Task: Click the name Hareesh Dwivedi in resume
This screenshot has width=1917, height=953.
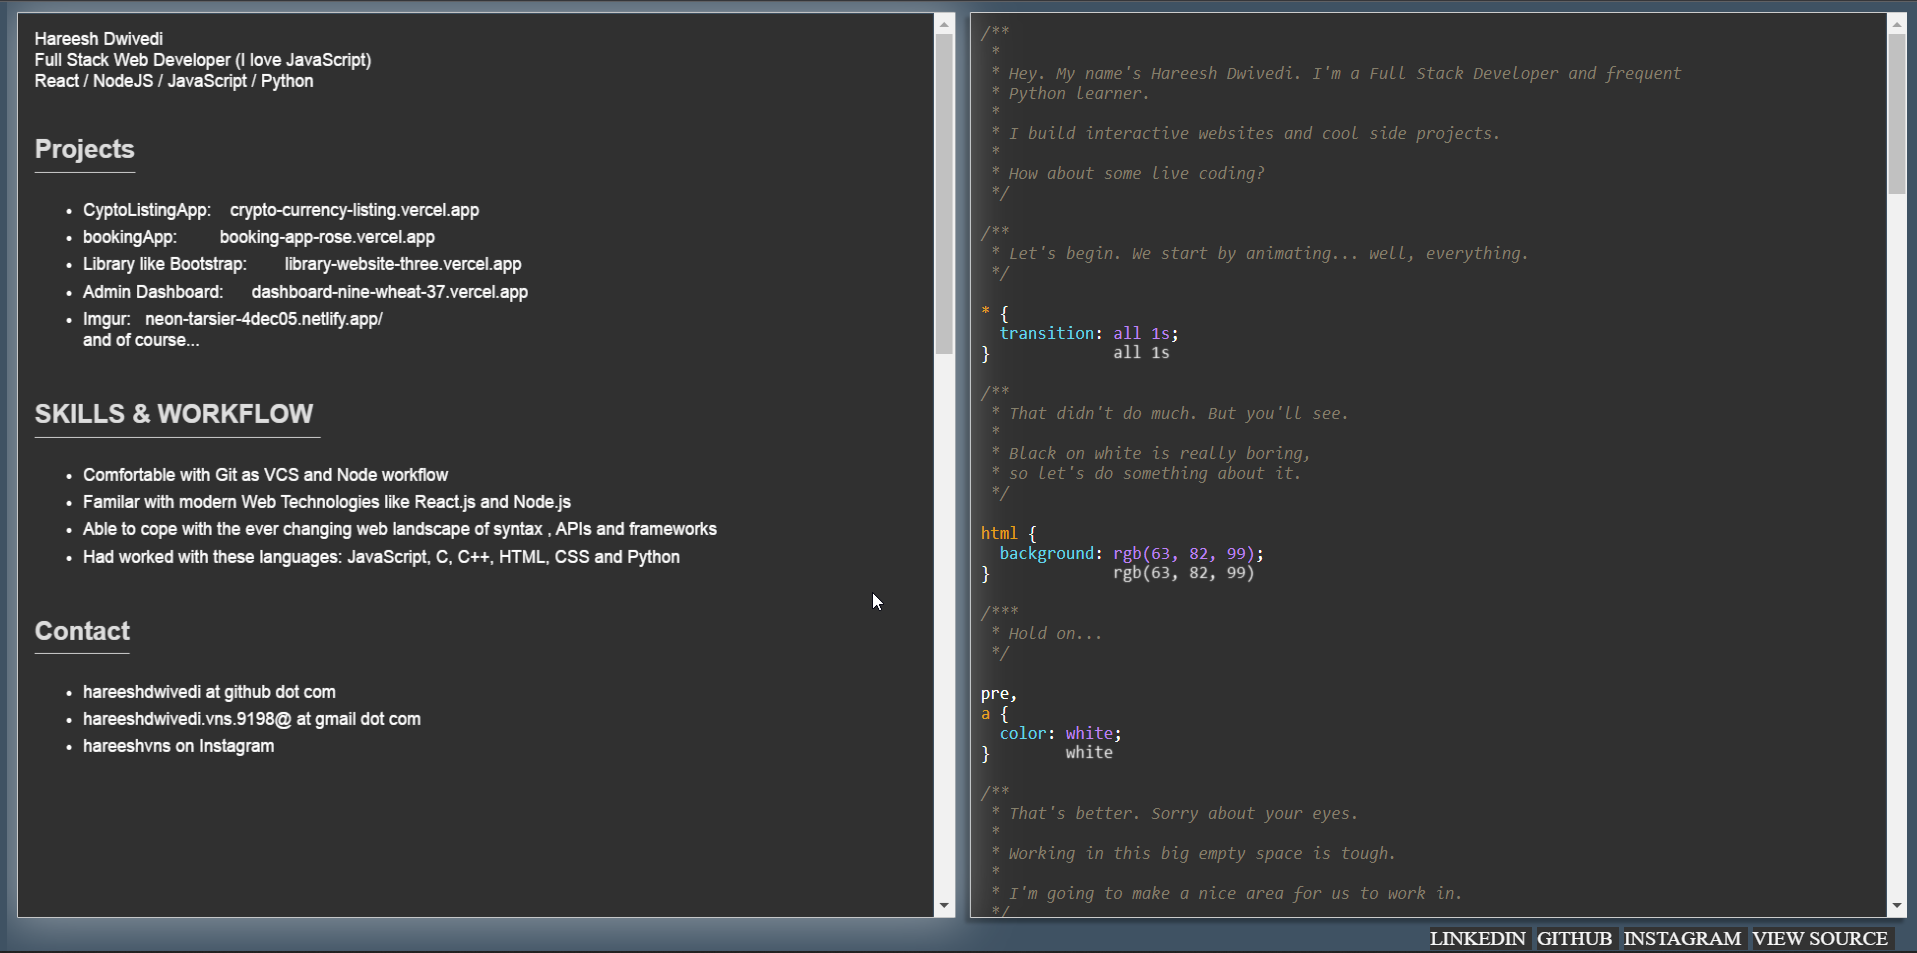Action: (99, 39)
